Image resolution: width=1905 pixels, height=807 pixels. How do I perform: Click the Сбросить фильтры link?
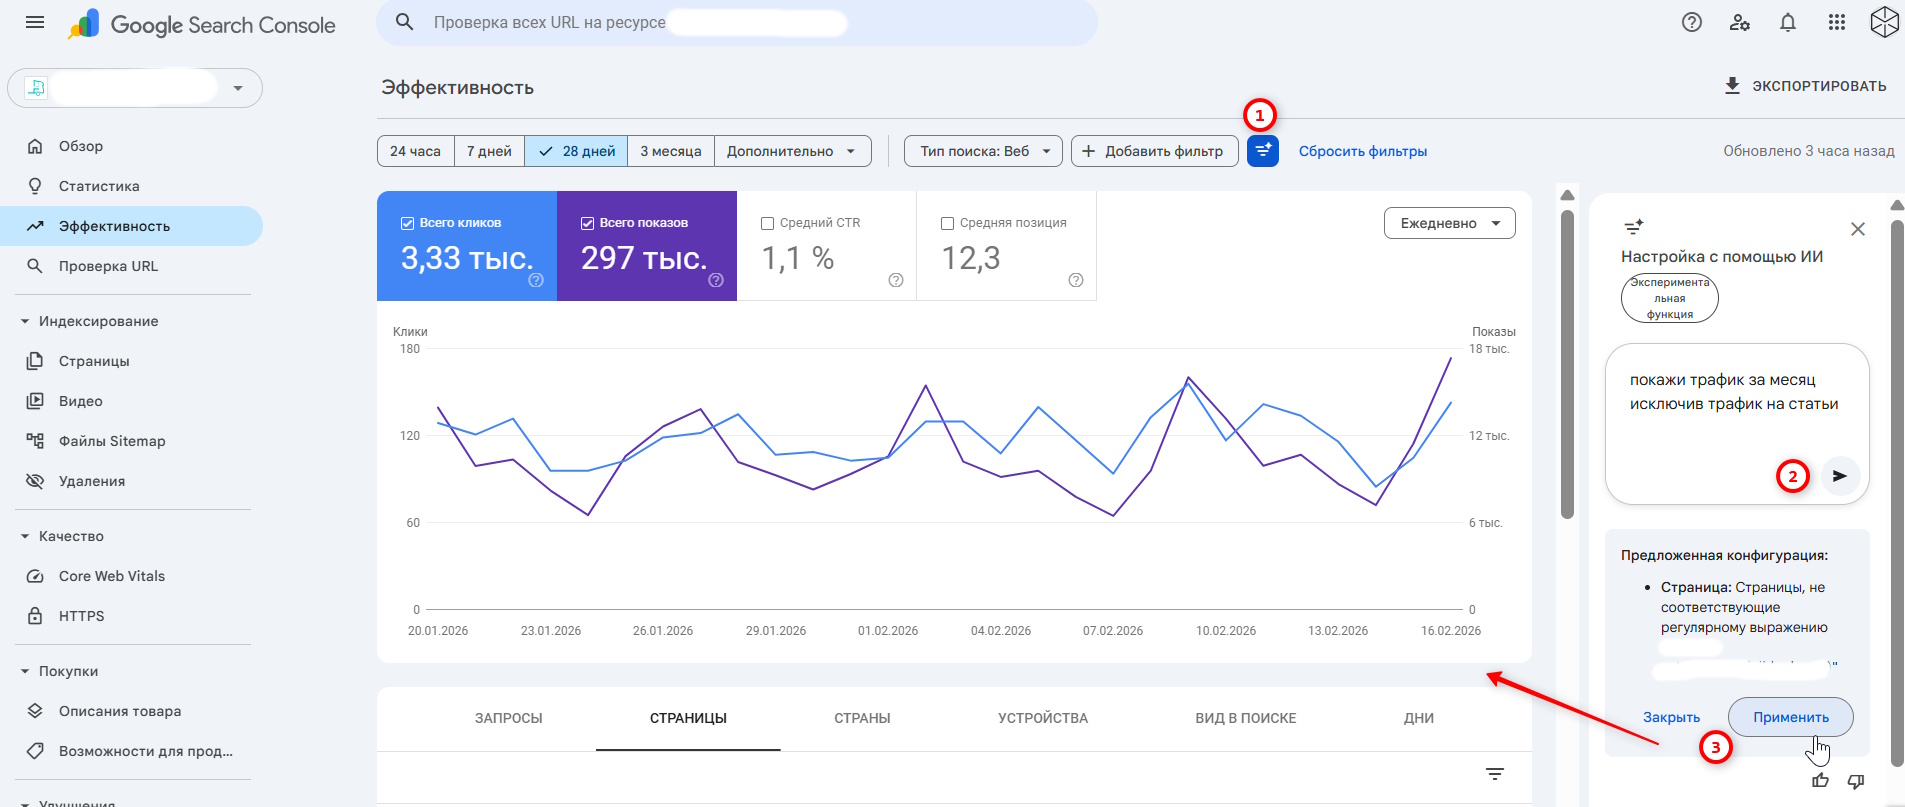(1362, 151)
